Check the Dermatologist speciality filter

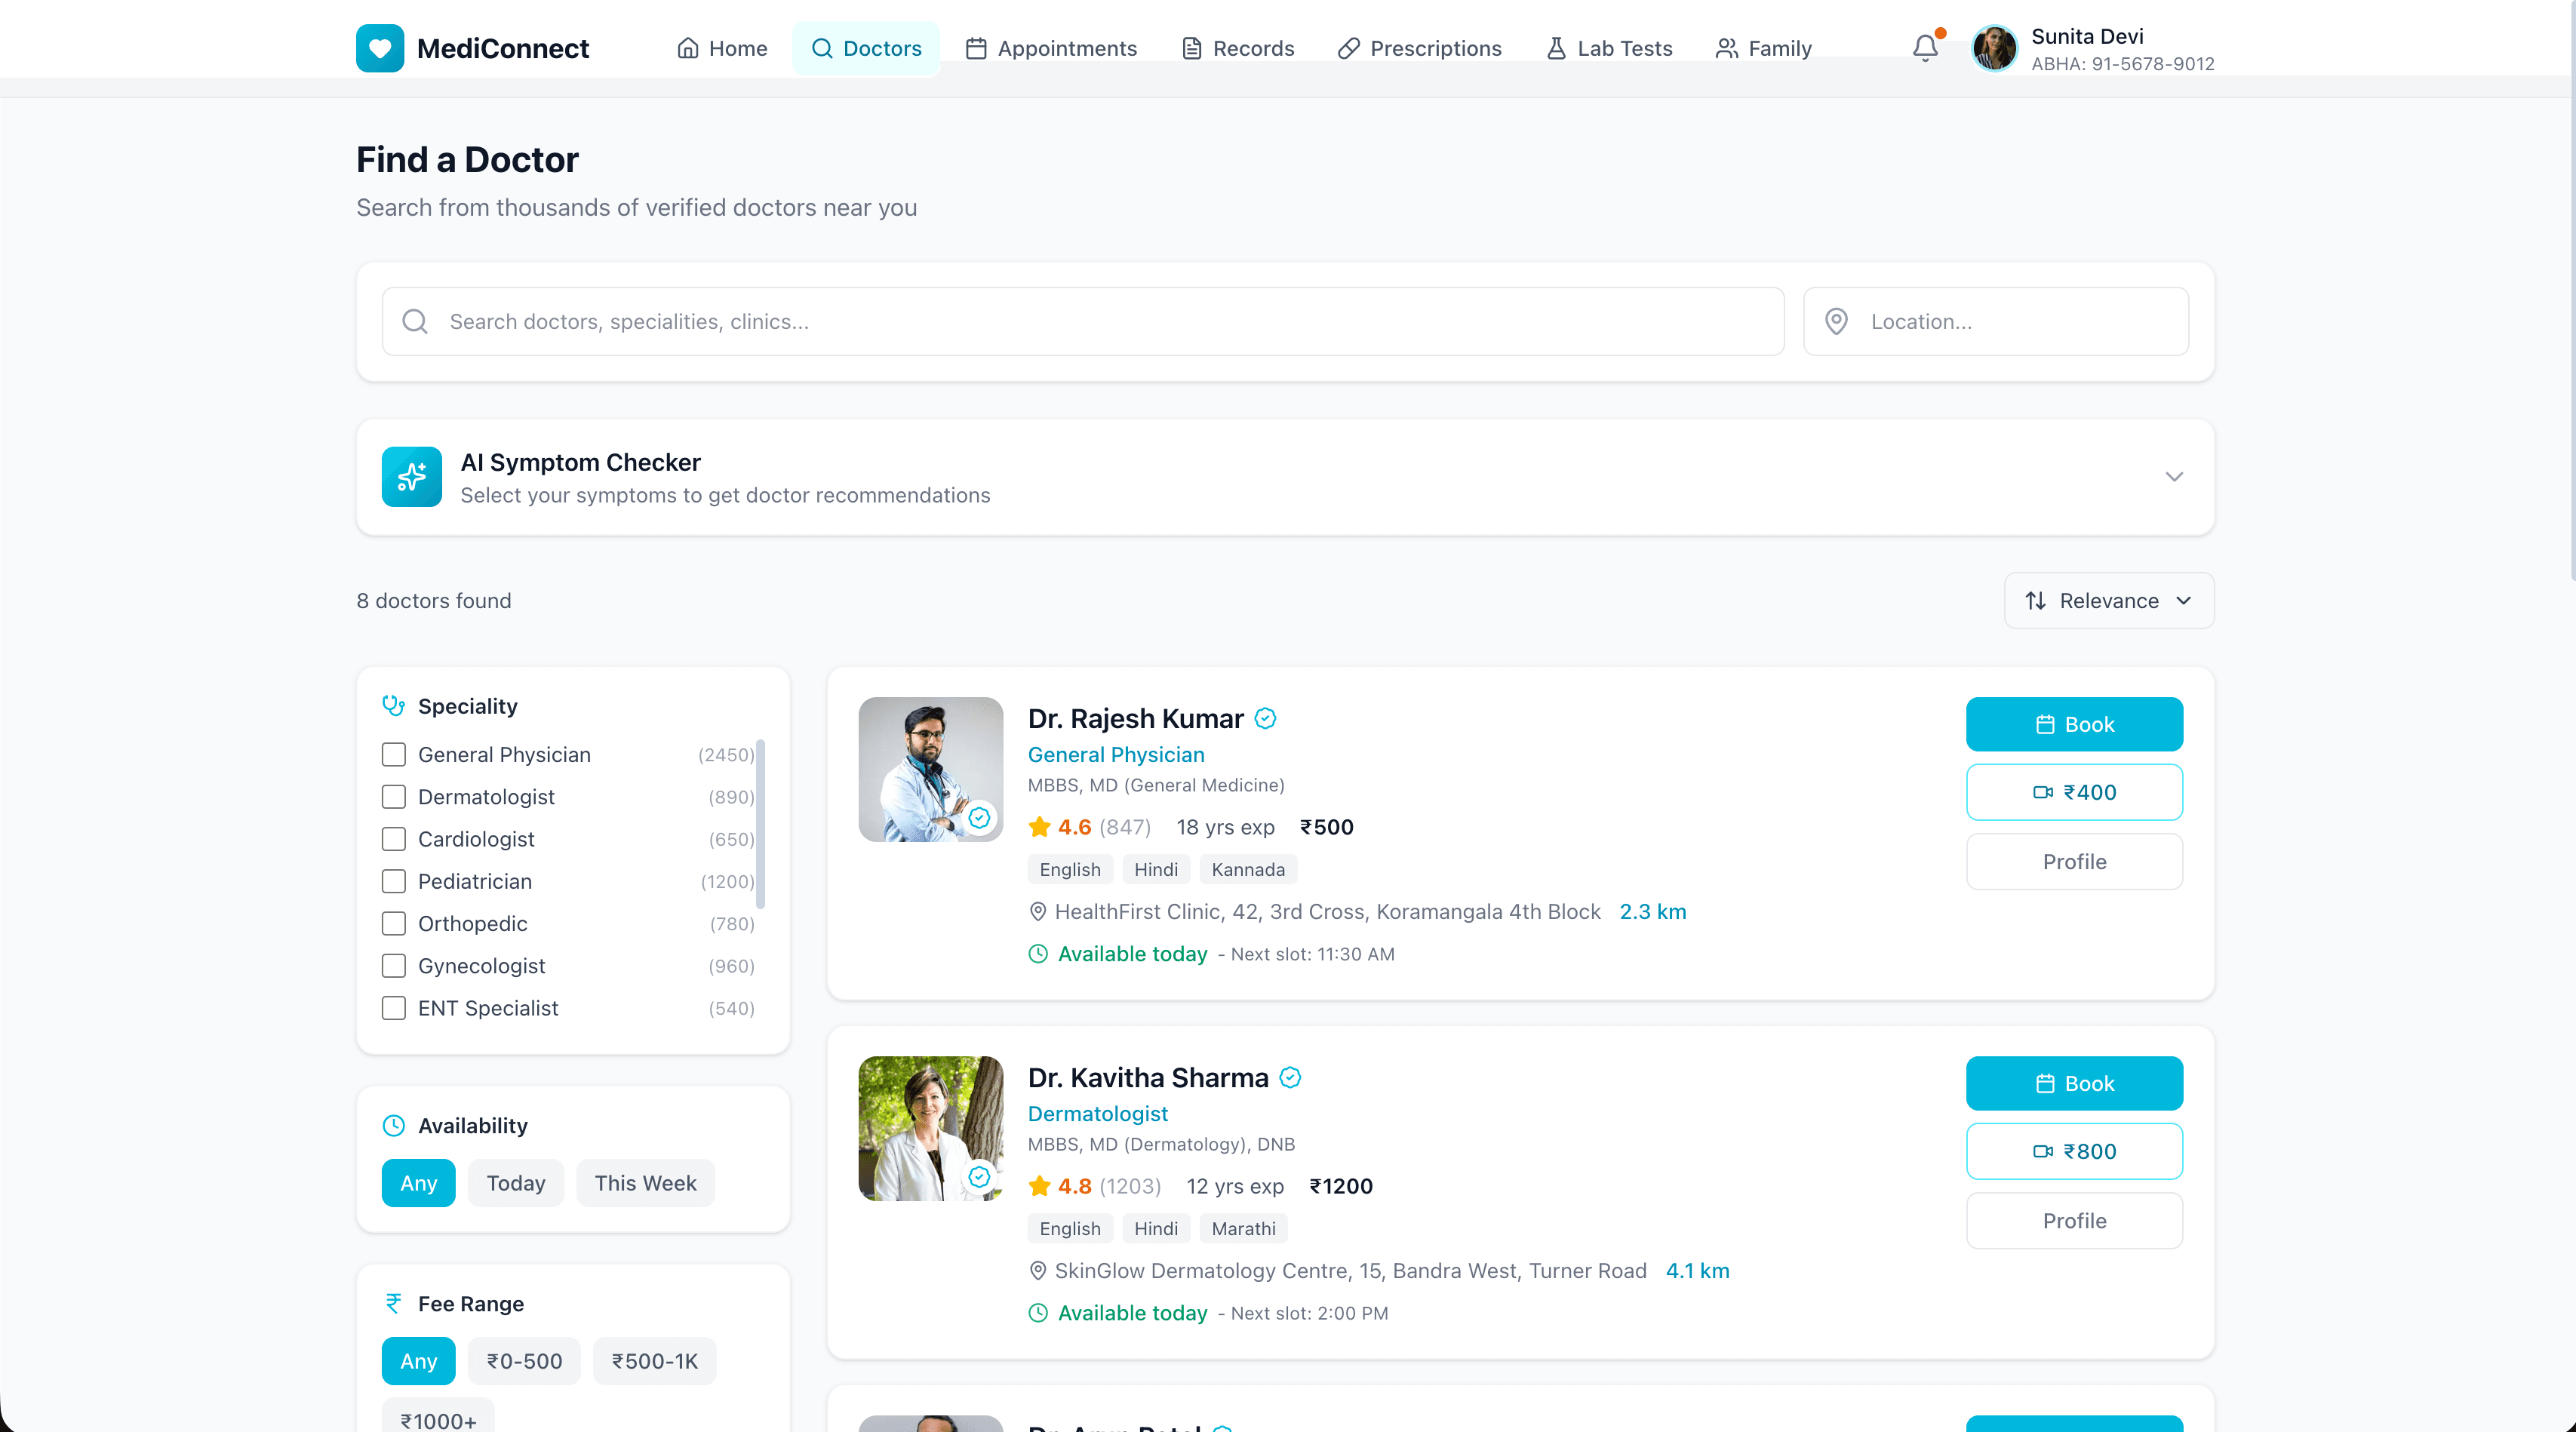(393, 797)
